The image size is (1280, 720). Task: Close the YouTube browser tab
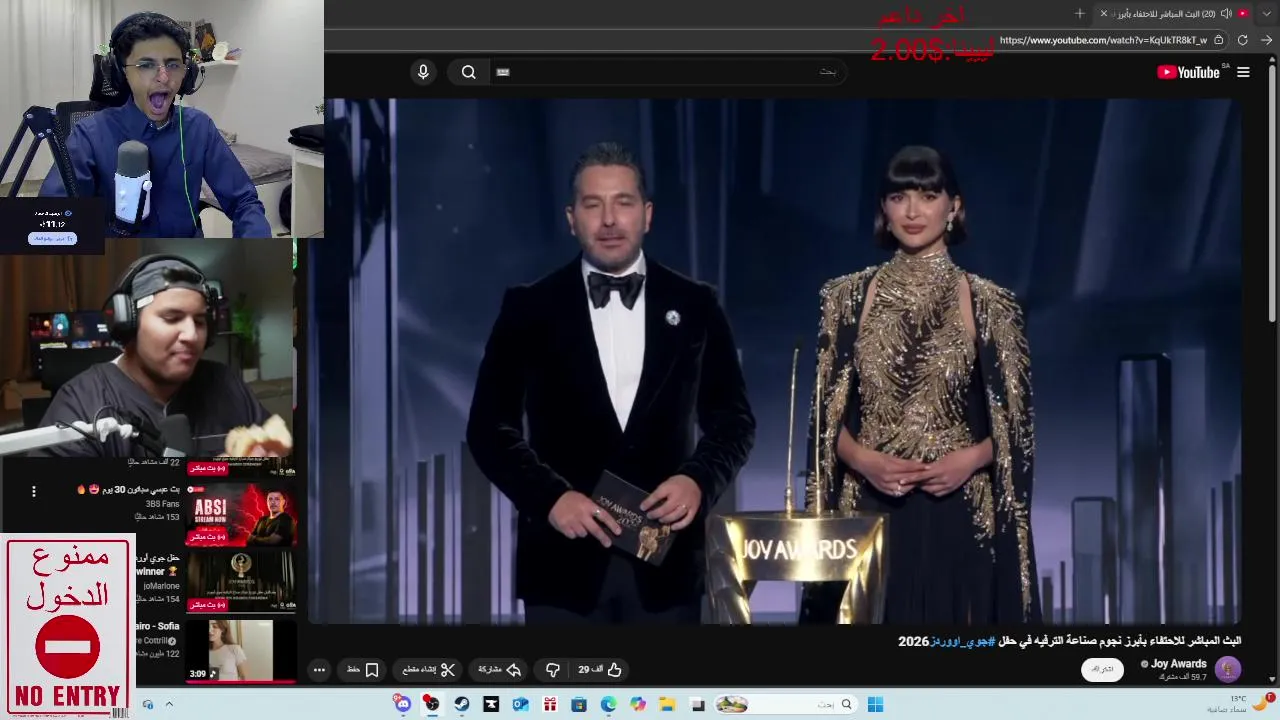[x=1104, y=13]
